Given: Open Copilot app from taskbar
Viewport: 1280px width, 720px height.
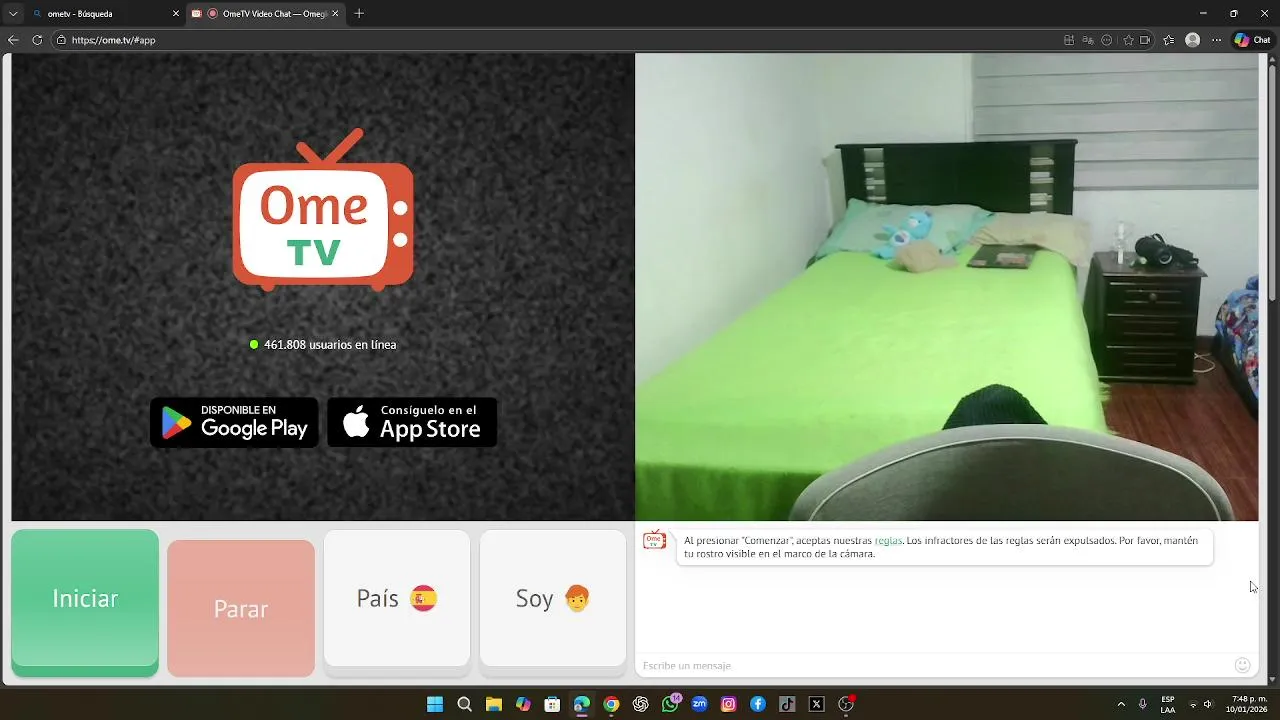Looking at the screenshot, I should [523, 704].
